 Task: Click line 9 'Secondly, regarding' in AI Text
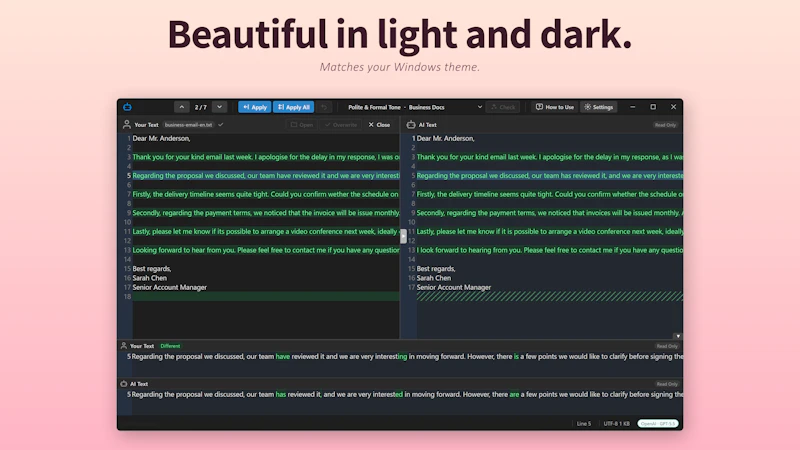[x=549, y=213]
